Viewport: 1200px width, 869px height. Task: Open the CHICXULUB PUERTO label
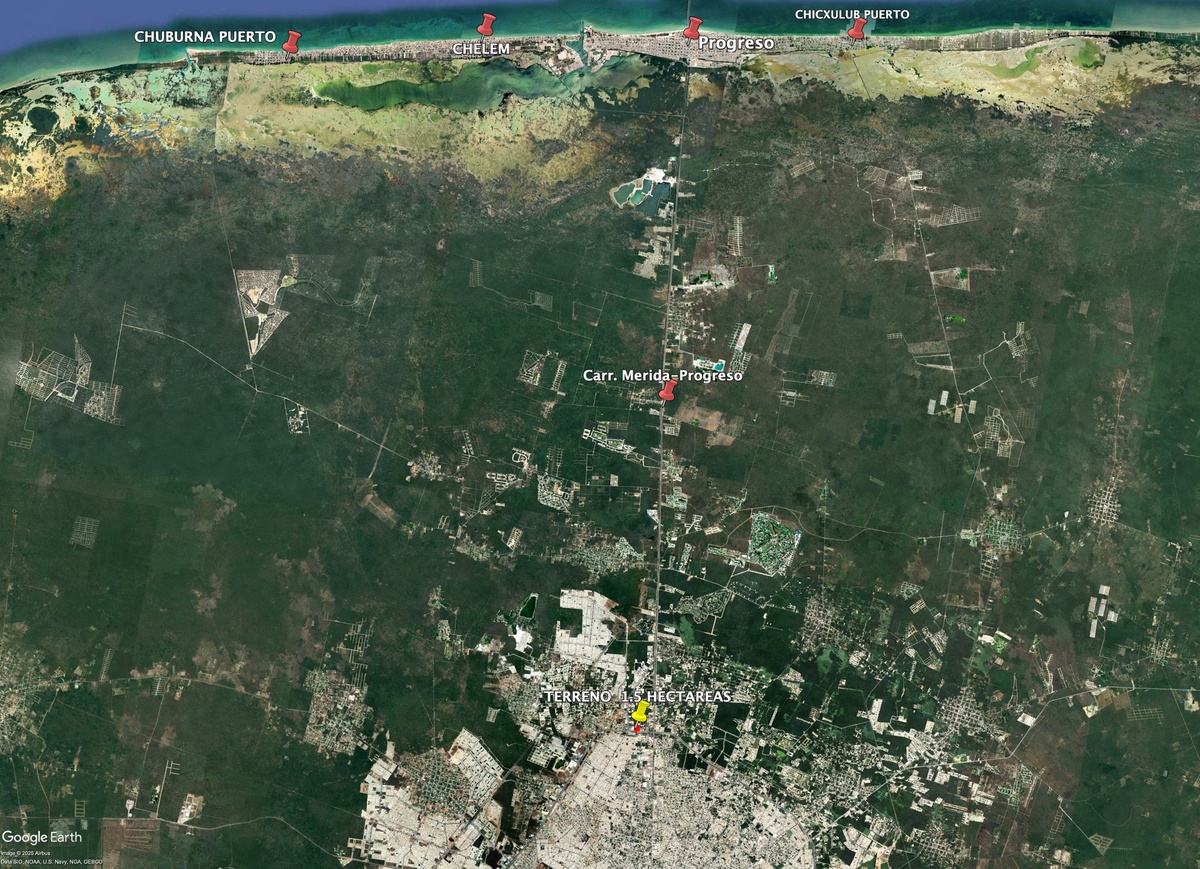[x=852, y=14]
